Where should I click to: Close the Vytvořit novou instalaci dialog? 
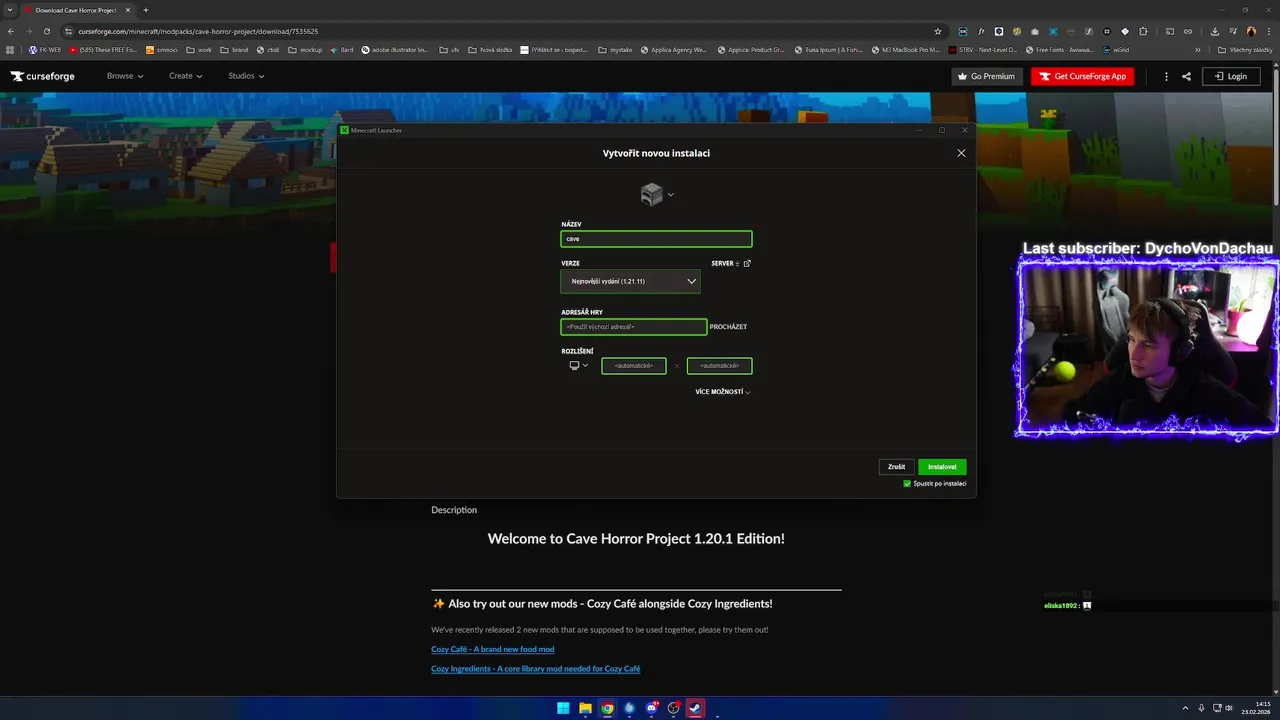961,153
